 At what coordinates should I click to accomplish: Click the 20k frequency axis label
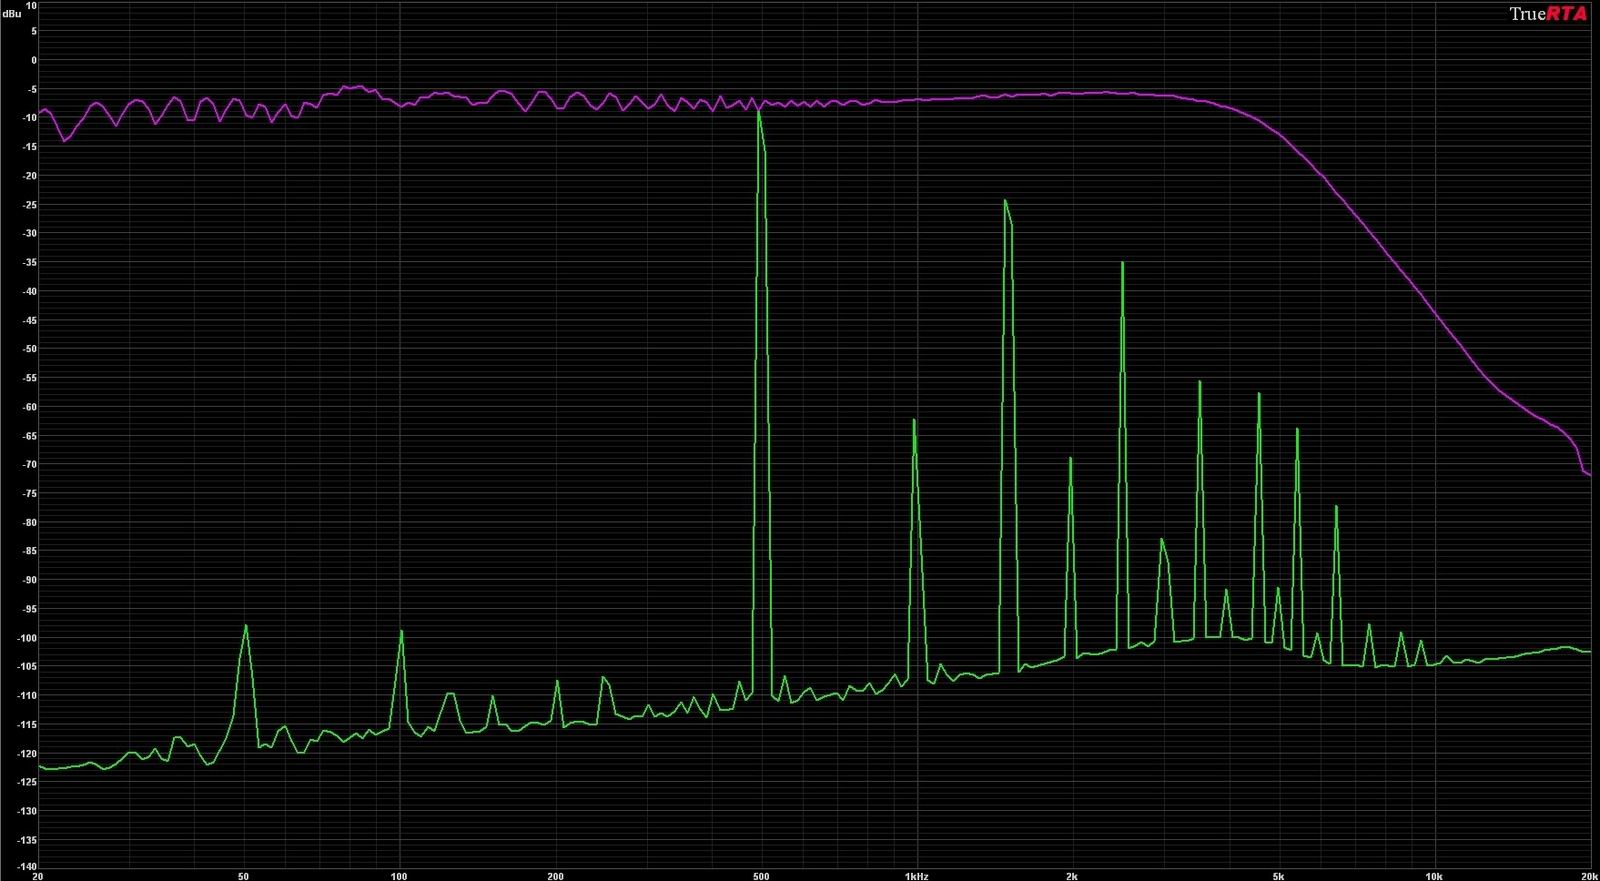[x=1589, y=876]
